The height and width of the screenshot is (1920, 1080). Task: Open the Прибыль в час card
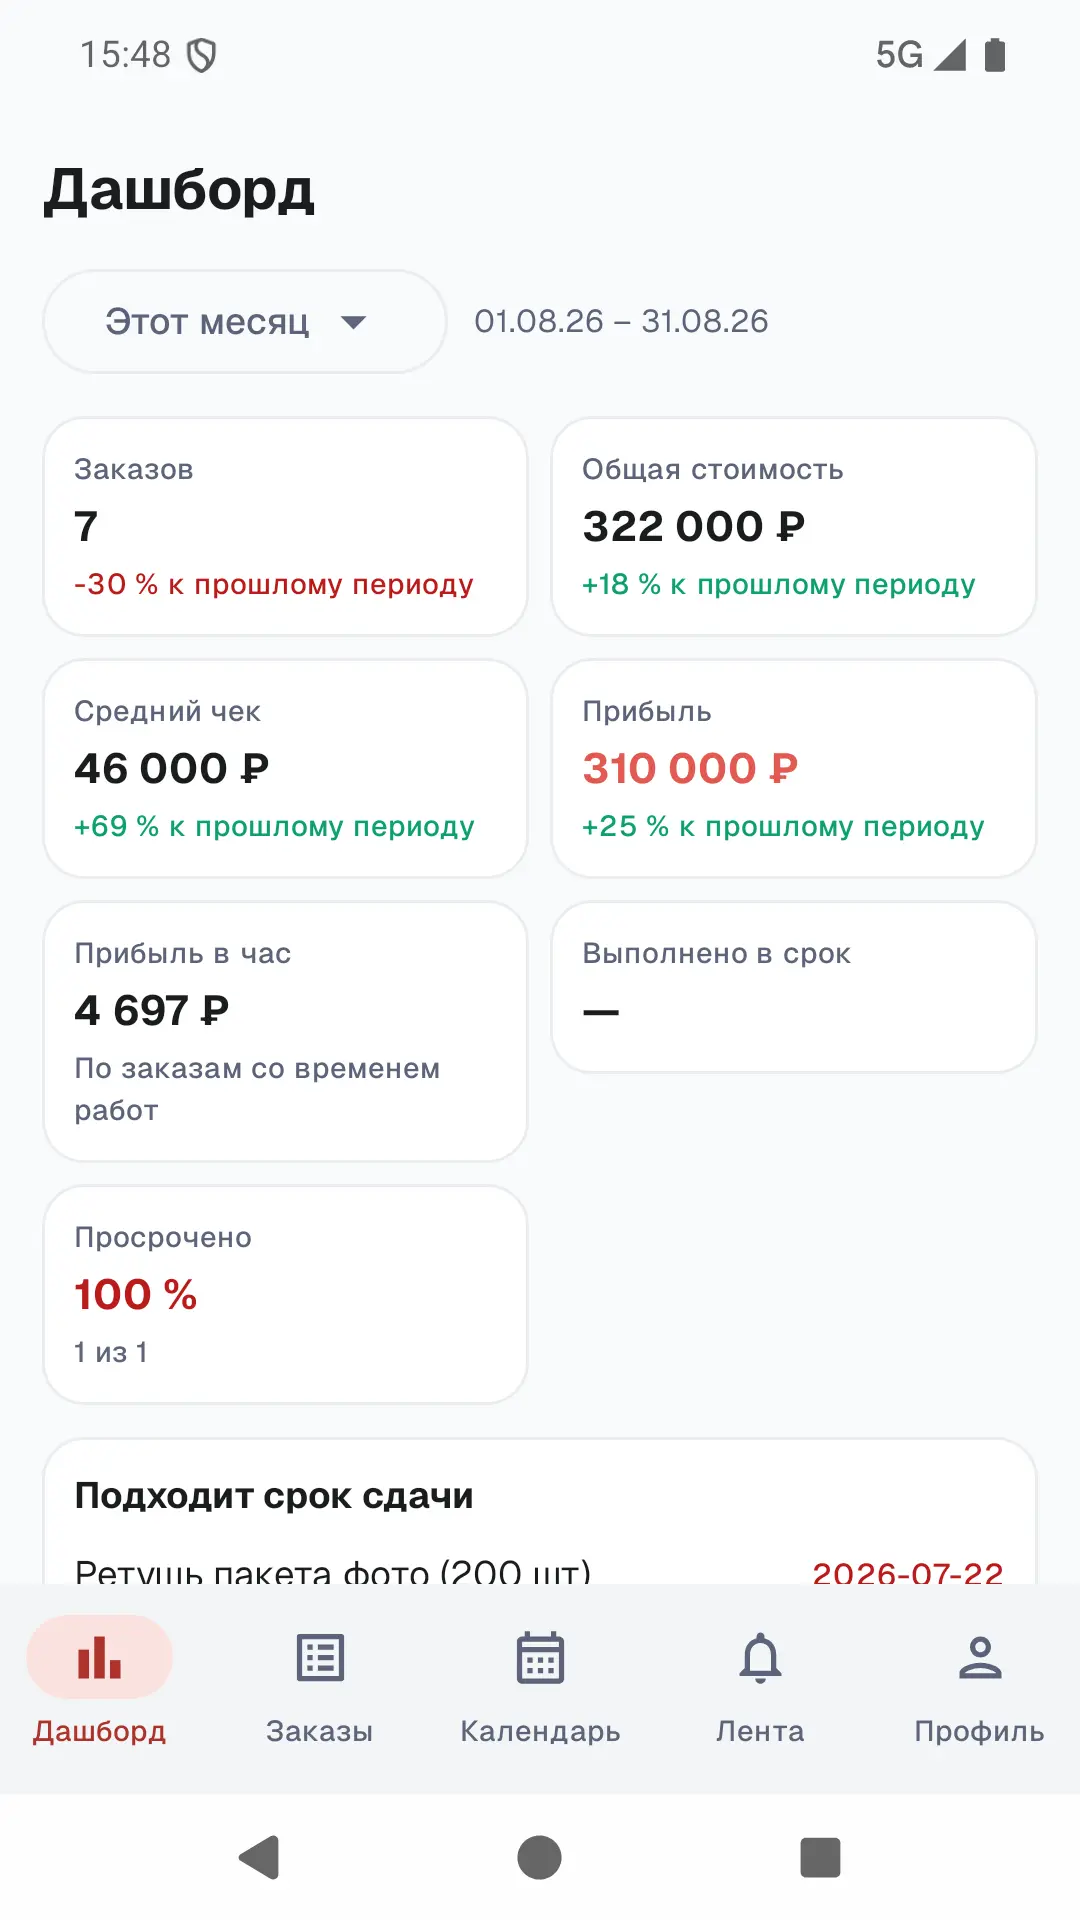point(285,1031)
